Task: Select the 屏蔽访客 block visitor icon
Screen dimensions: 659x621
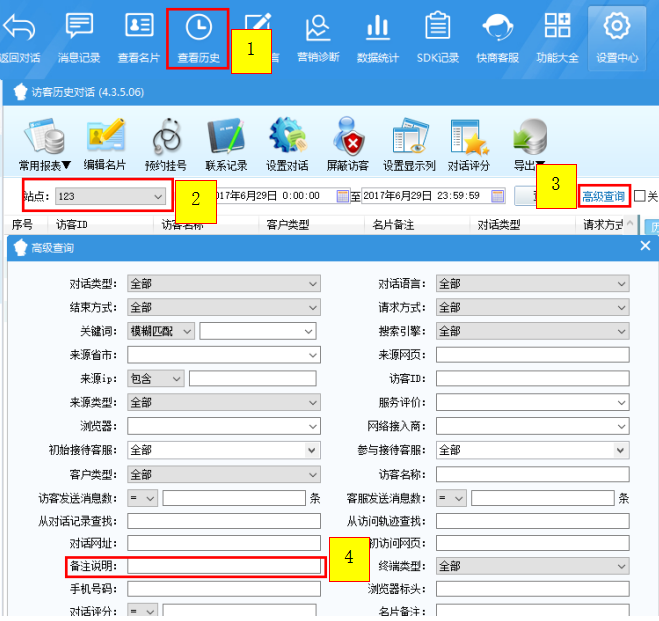Action: [348, 144]
